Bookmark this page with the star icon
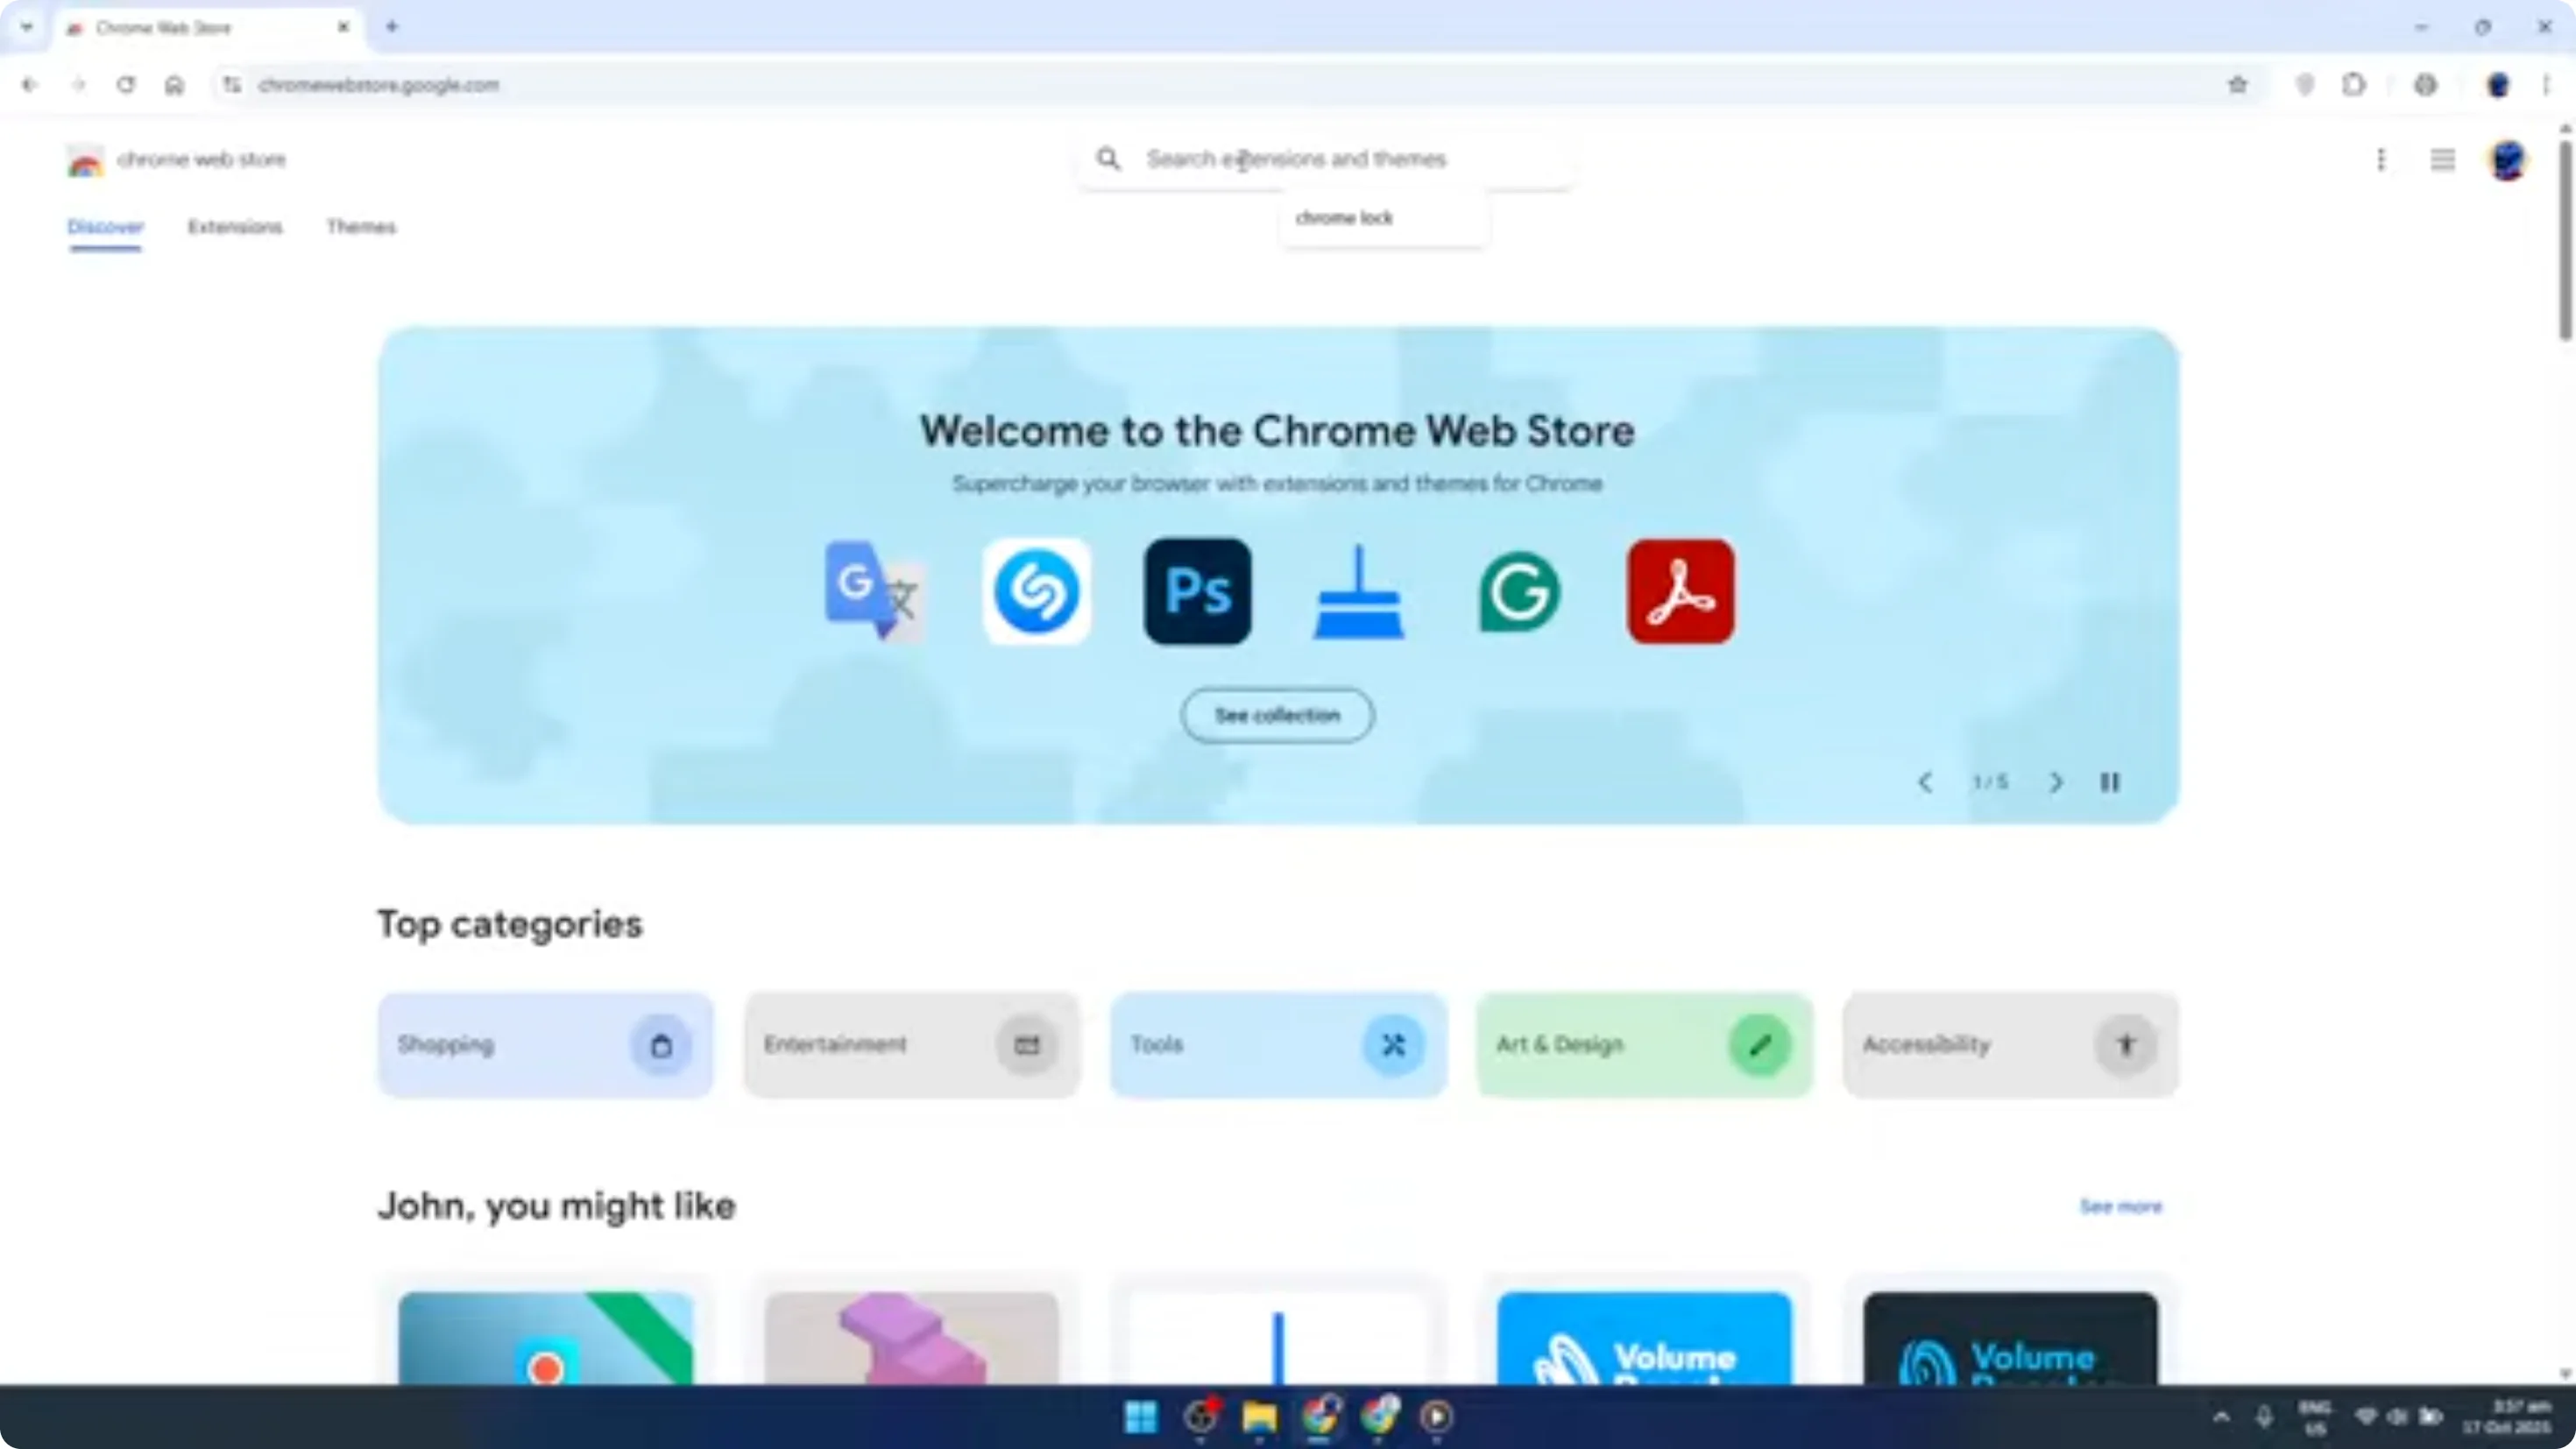This screenshot has width=2576, height=1449. [x=2238, y=85]
